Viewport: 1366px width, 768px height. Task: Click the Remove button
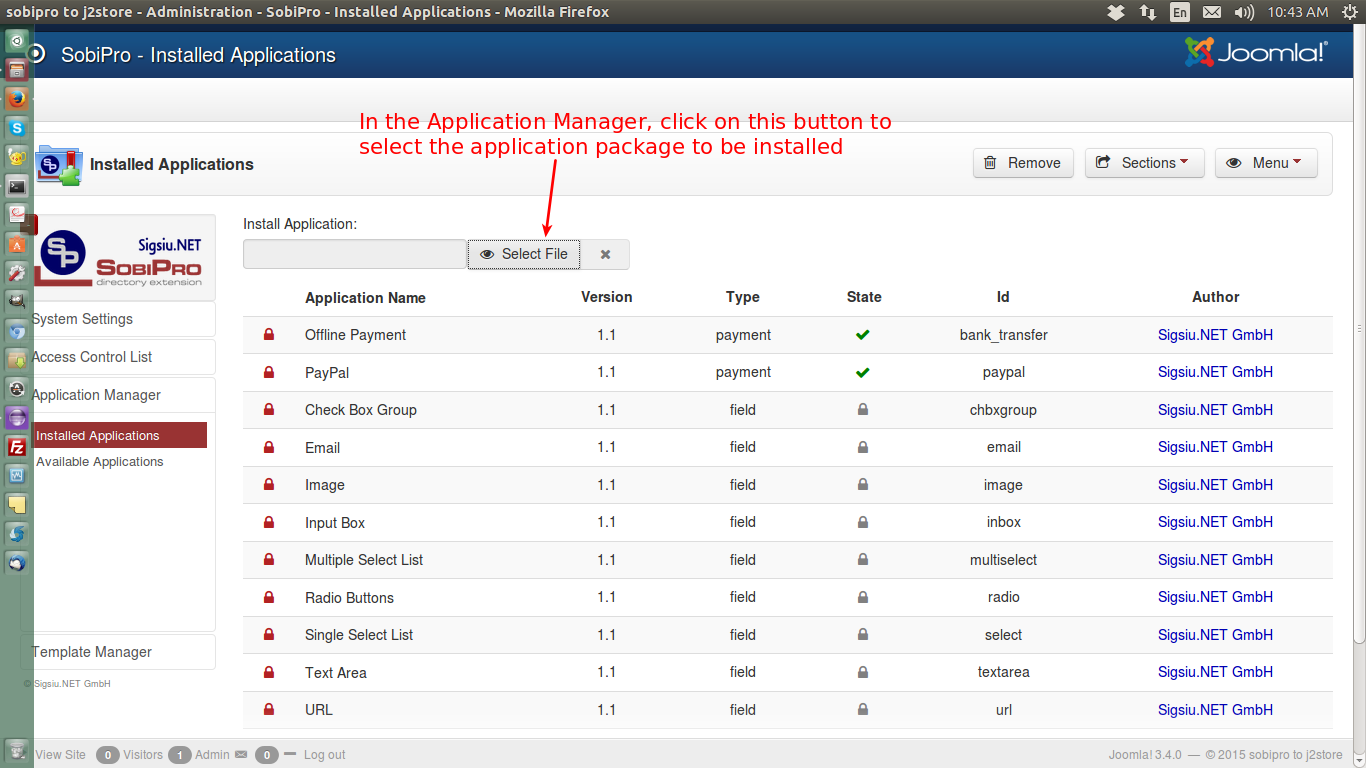1023,163
